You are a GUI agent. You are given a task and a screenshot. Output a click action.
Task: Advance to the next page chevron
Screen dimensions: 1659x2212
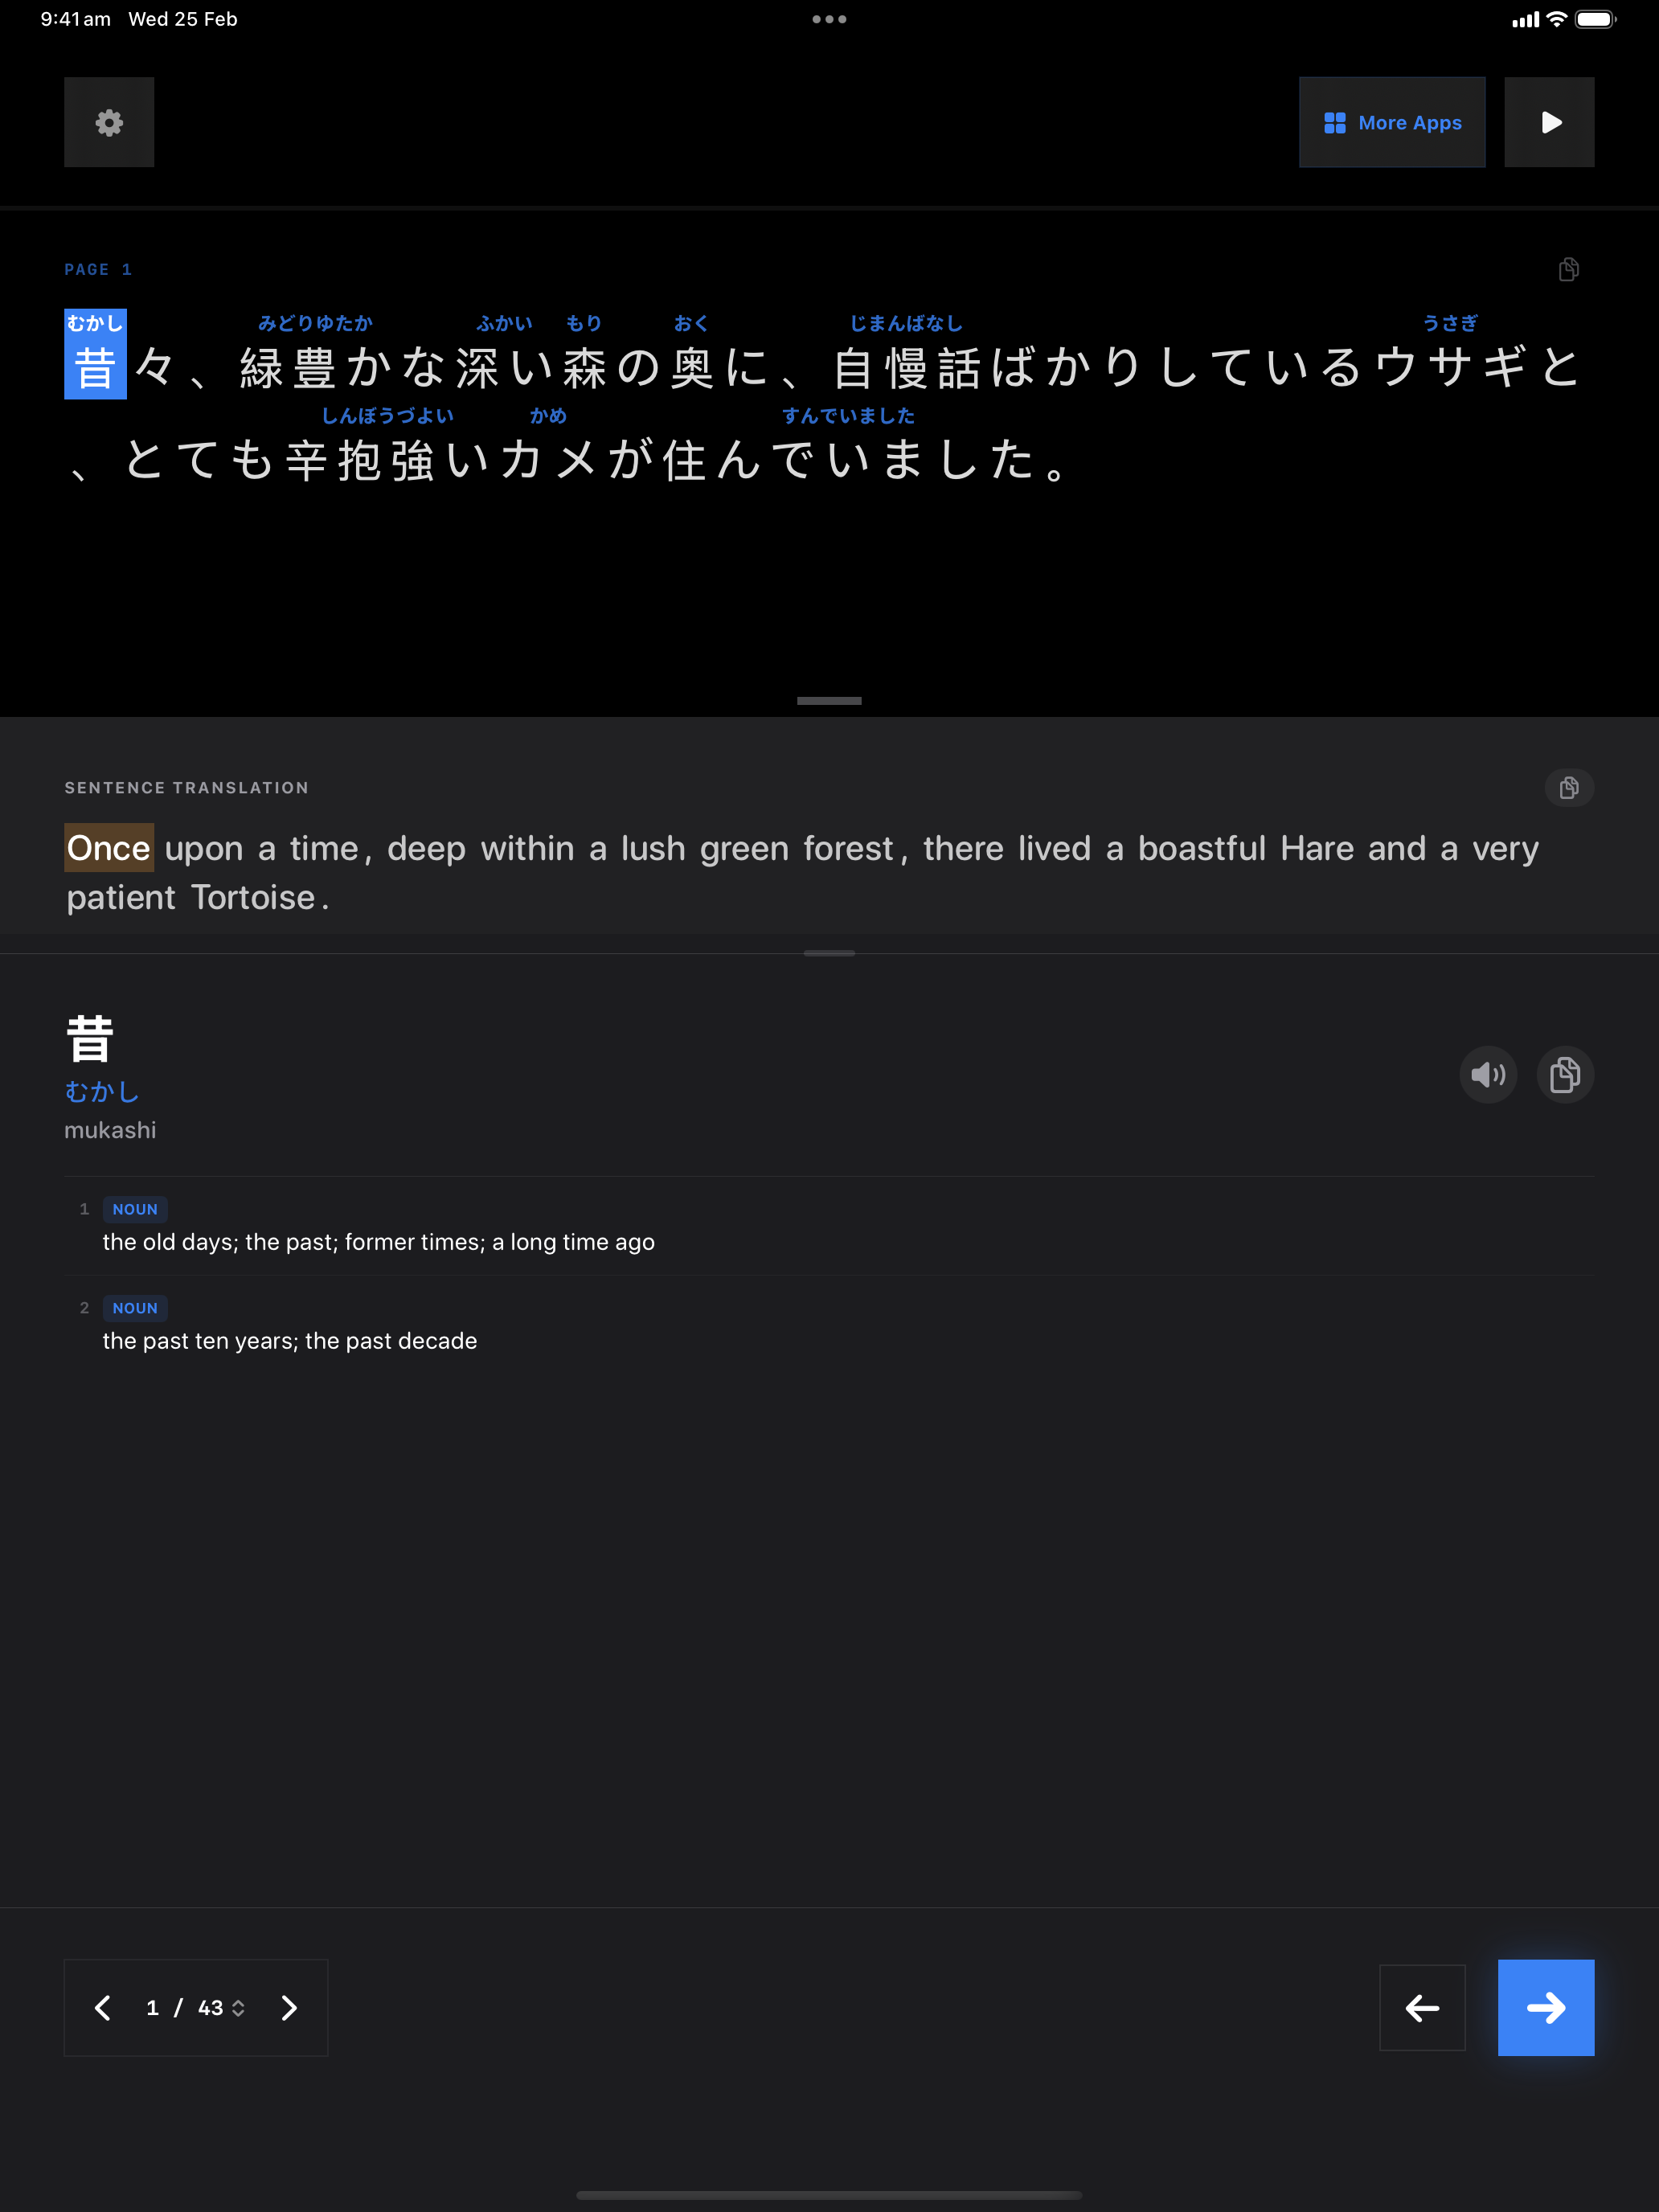[289, 2007]
